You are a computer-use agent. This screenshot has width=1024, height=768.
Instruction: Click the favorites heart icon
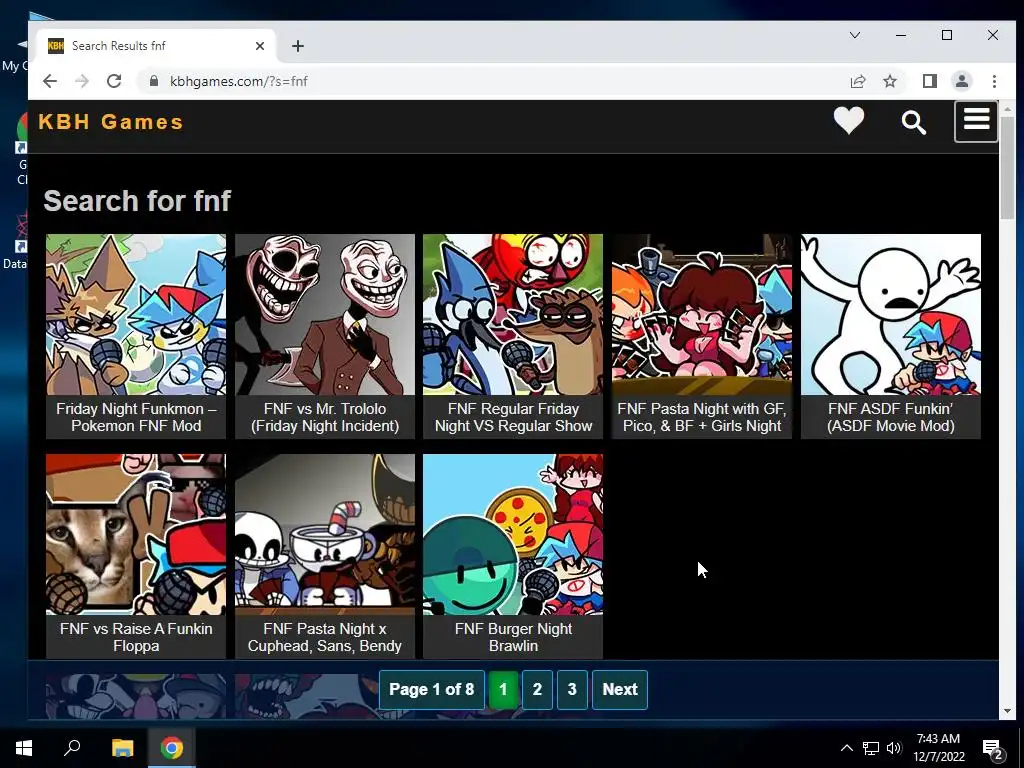[848, 121]
